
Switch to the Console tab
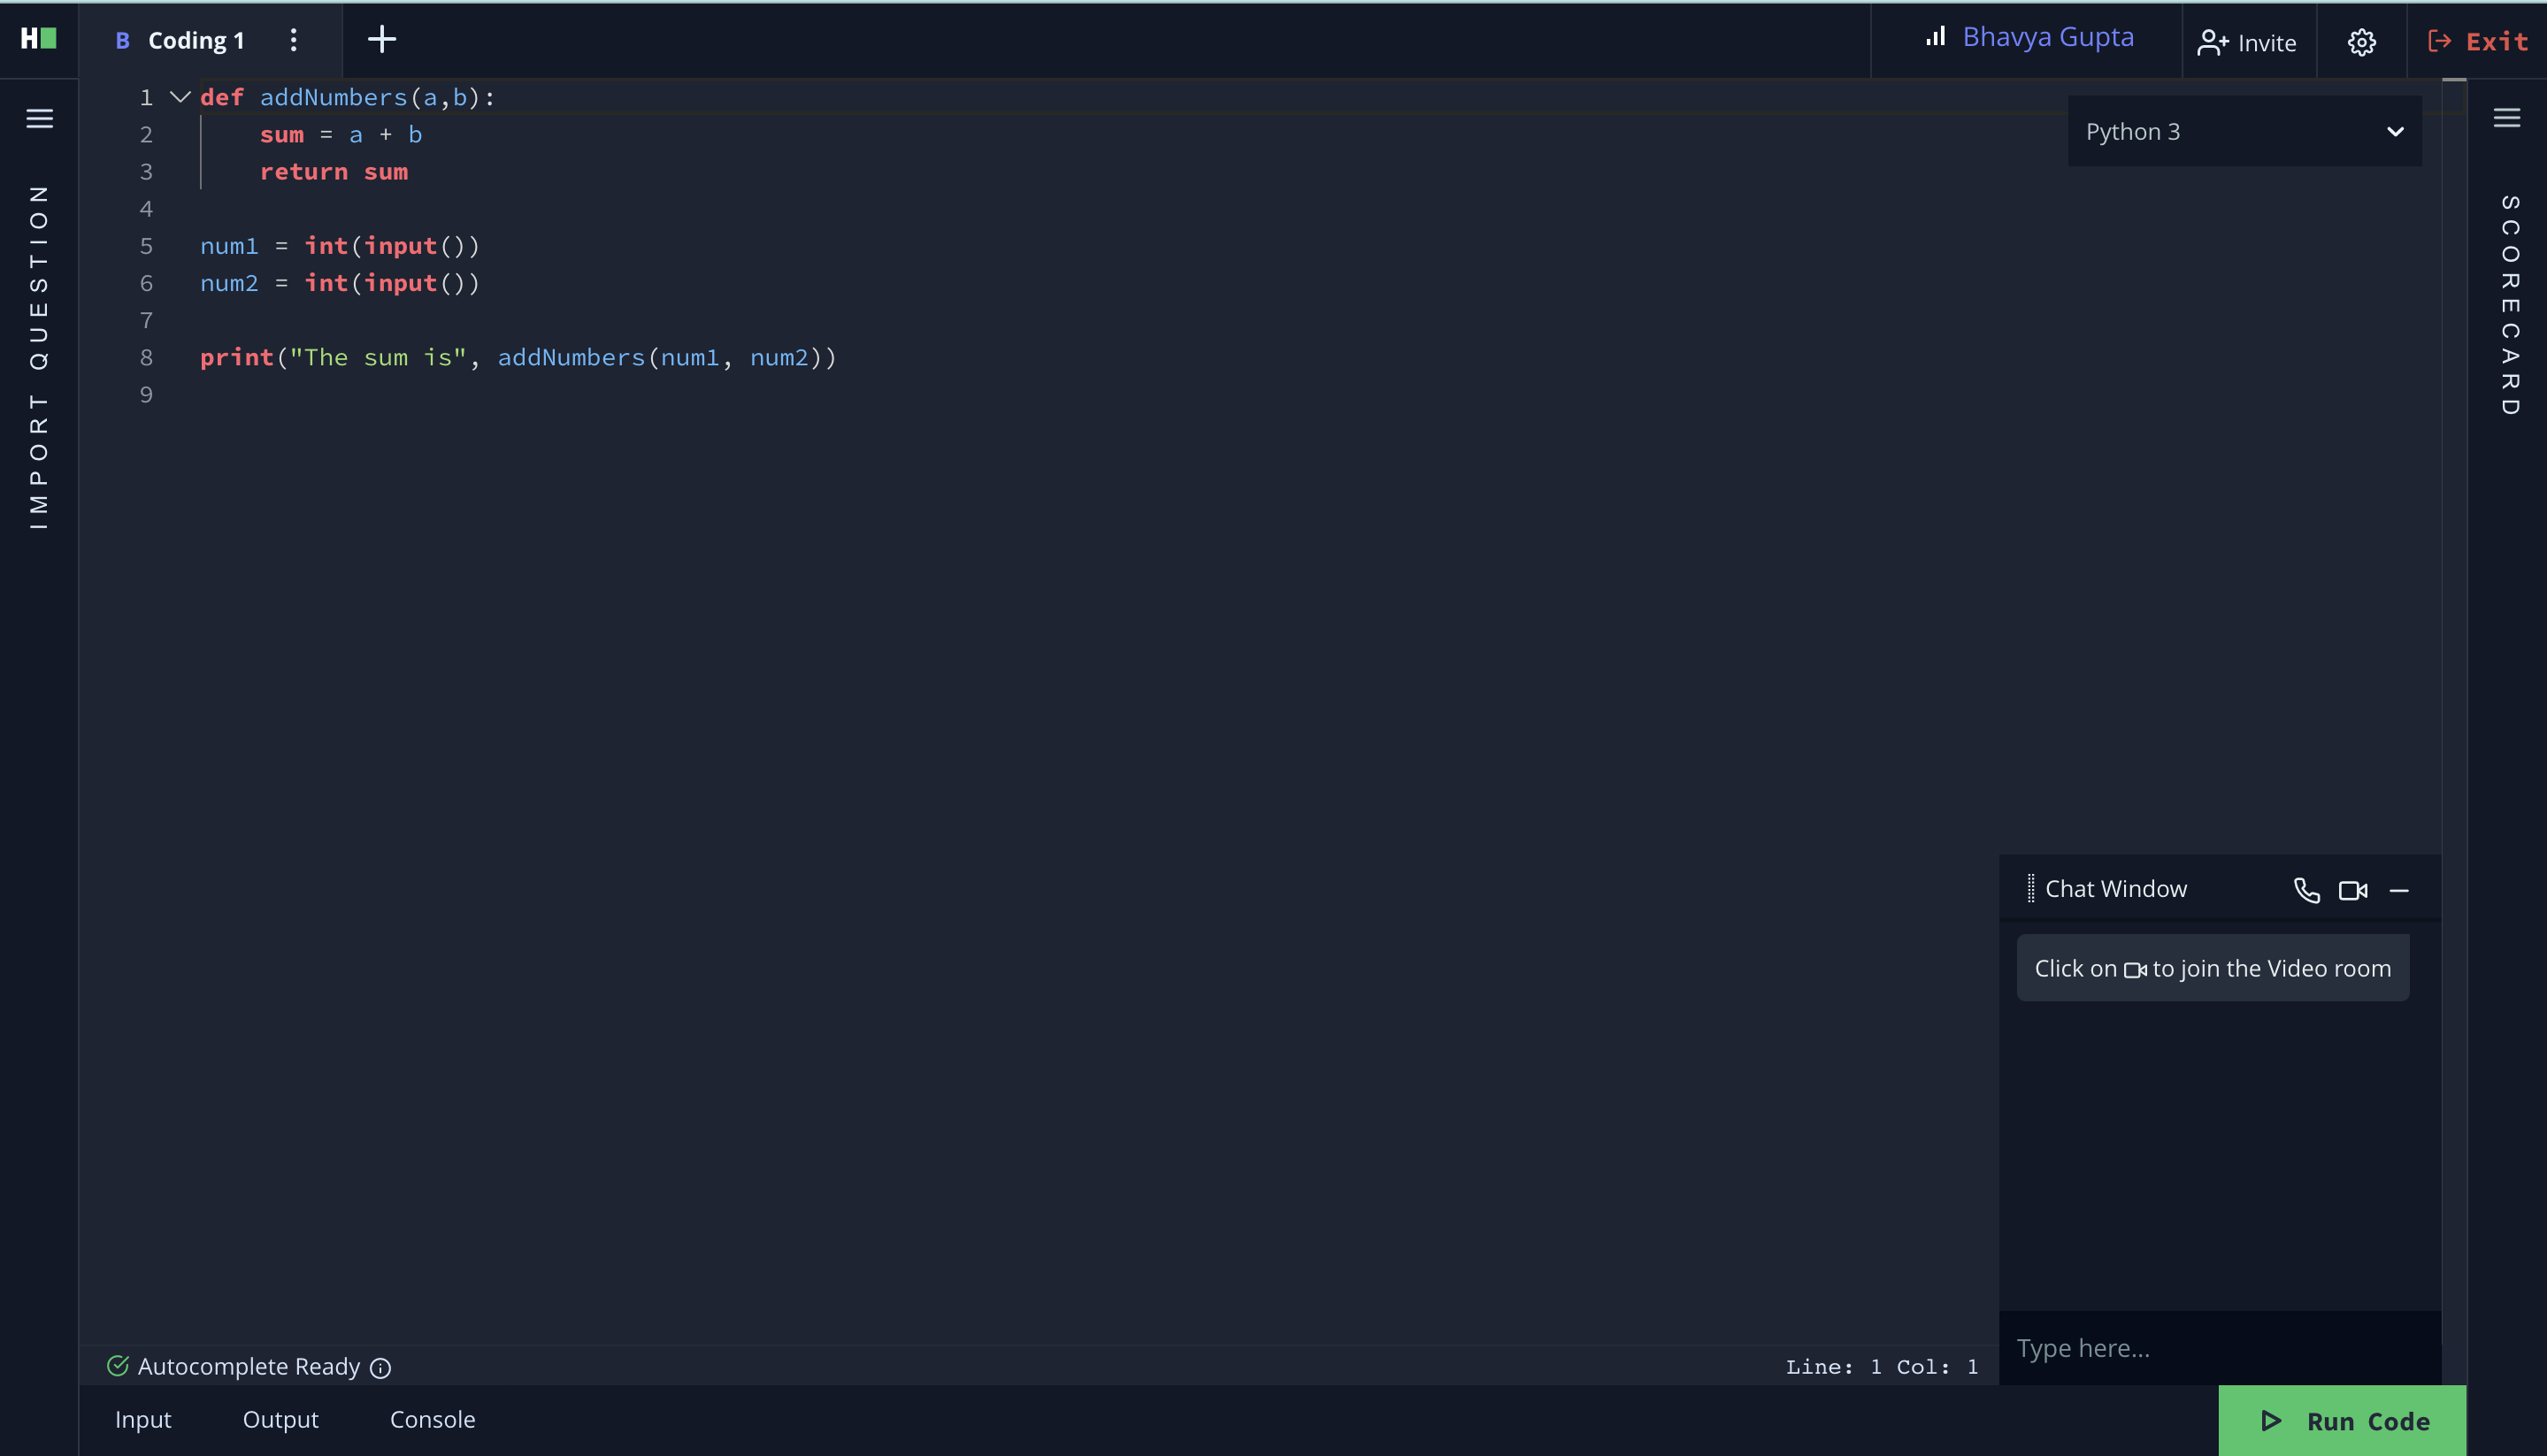432,1419
